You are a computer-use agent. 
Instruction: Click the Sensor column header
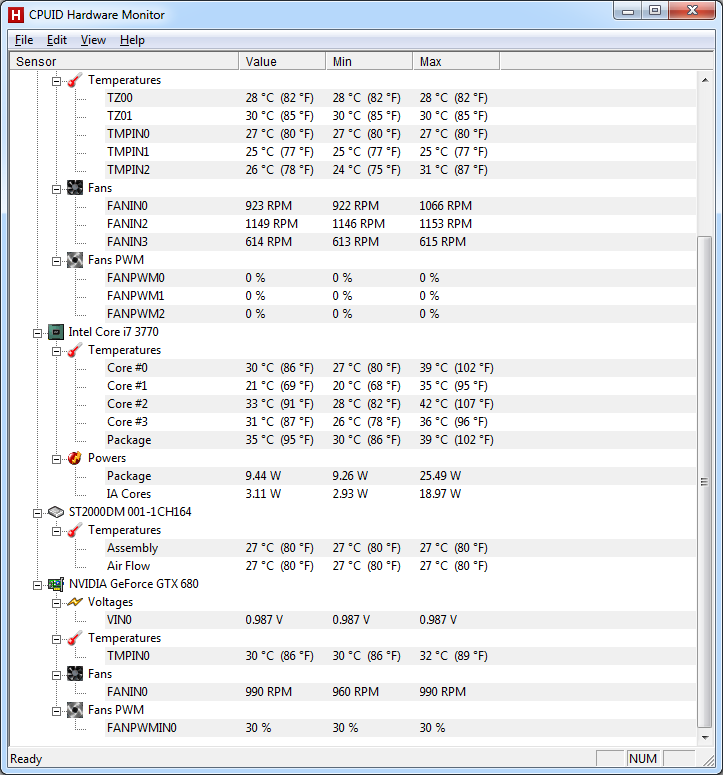pyautogui.click(x=124, y=62)
